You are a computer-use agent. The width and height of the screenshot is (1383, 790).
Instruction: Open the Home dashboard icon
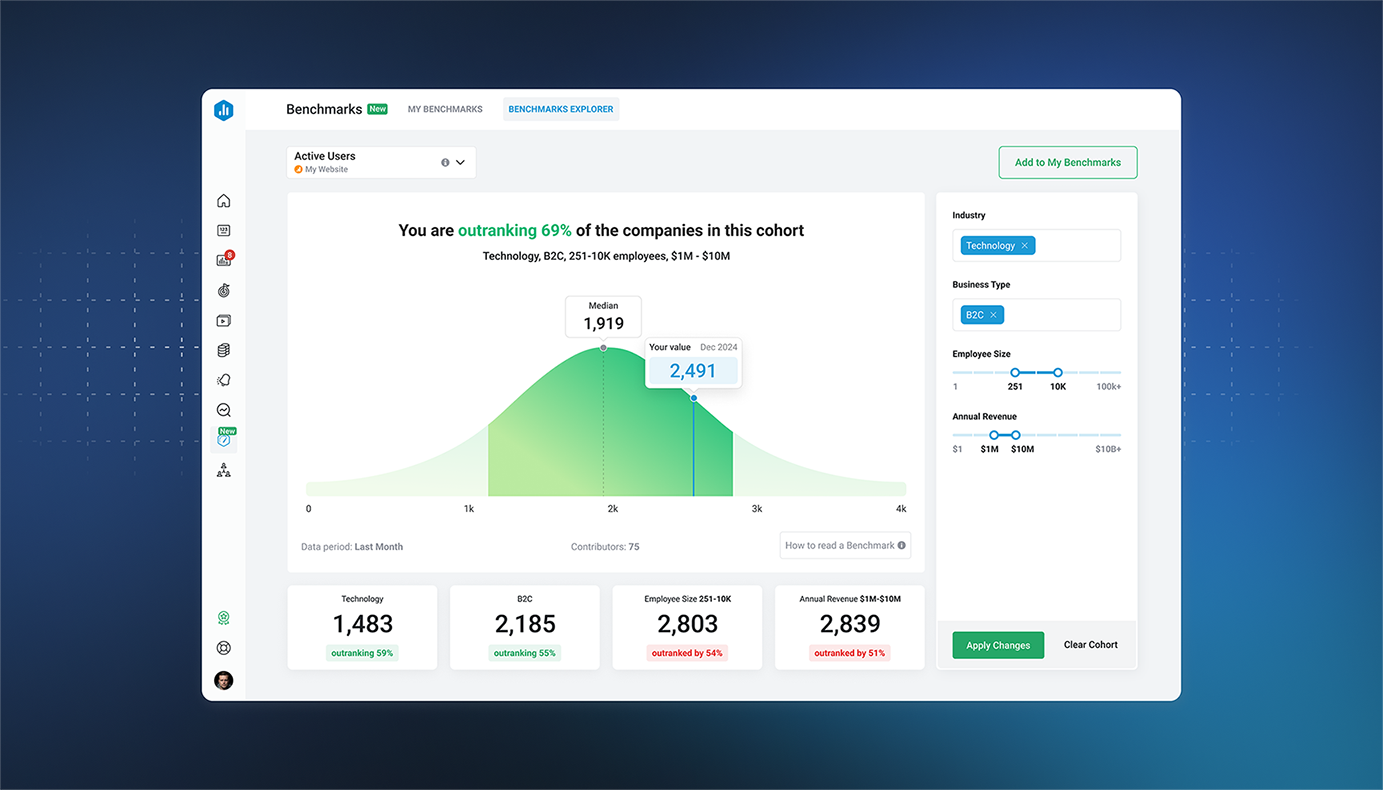[x=223, y=200]
